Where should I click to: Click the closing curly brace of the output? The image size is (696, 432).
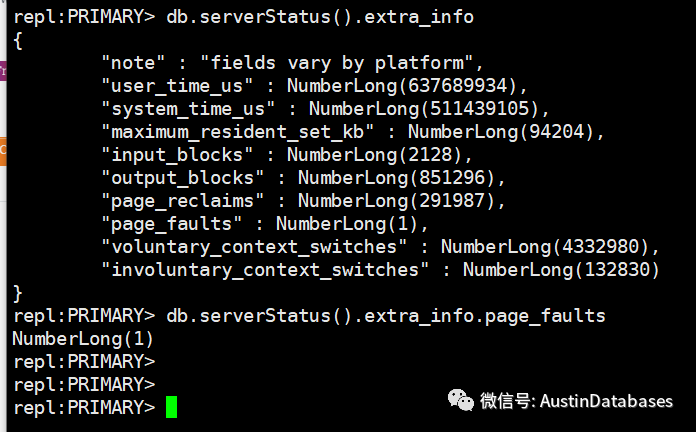[x=18, y=293]
